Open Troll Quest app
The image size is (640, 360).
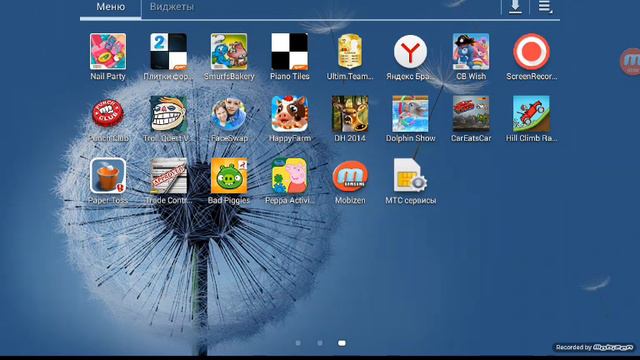168,114
